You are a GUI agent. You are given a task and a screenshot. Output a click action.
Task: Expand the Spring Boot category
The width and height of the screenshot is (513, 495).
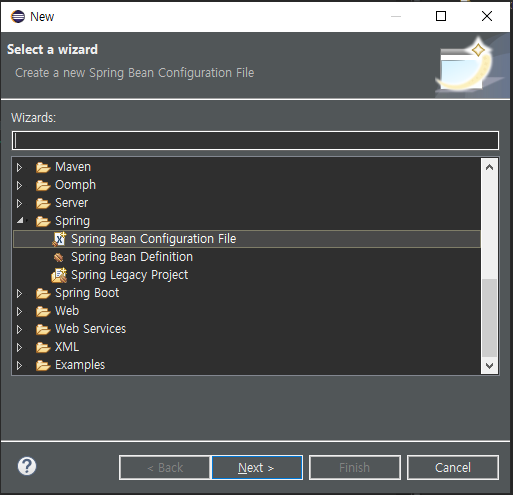click(19, 293)
